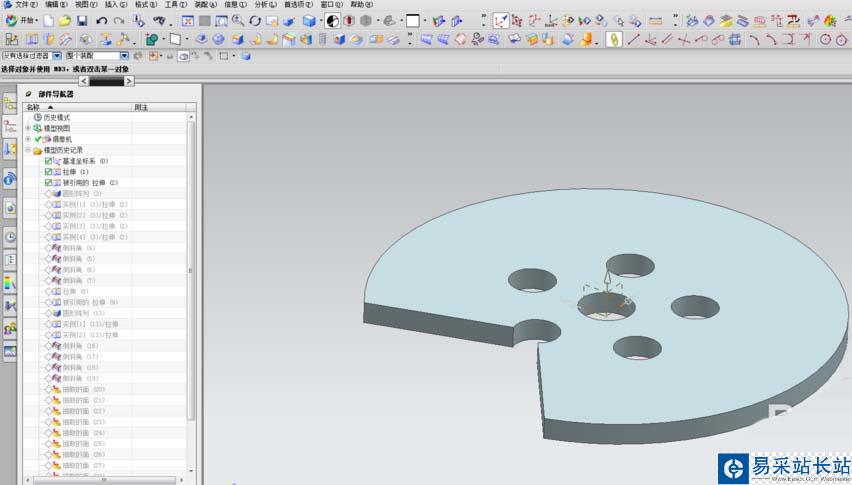852x485 pixels.
Task: Uncheck the 被引用的 拉伸 (2) checkbox
Action: pyautogui.click(x=48, y=182)
